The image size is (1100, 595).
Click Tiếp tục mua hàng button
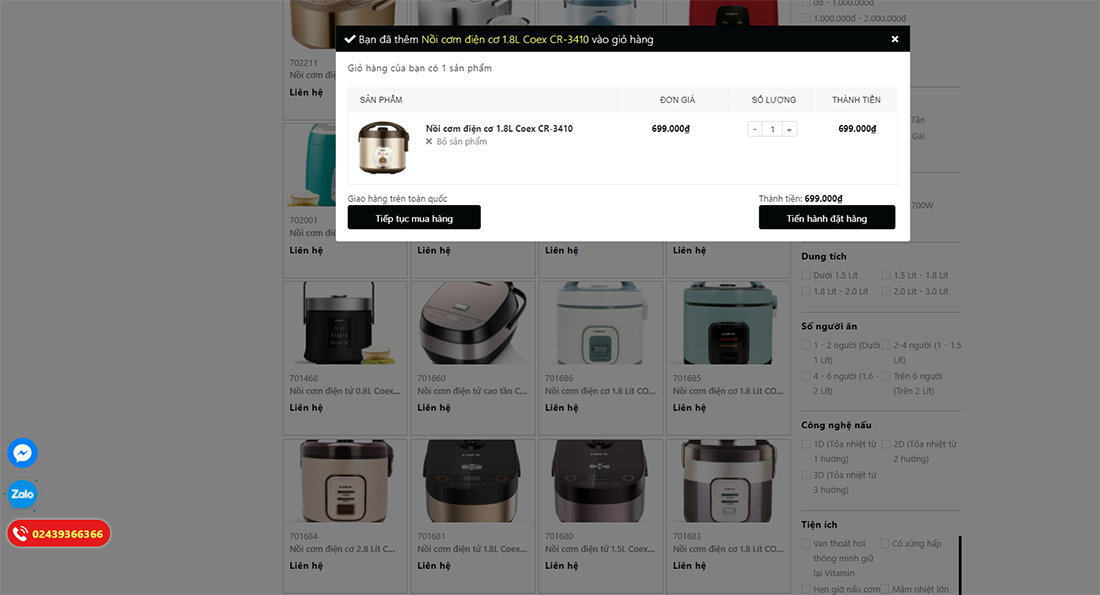click(x=414, y=218)
